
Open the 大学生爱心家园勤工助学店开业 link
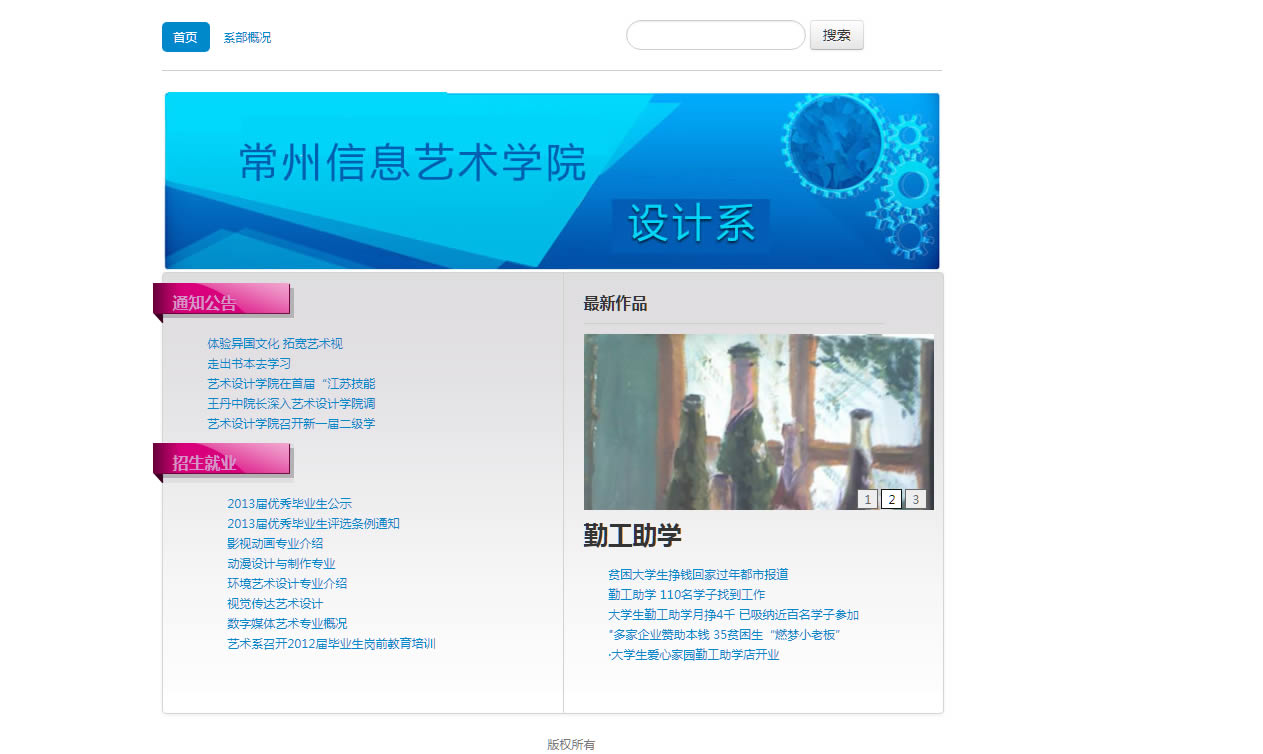point(694,655)
